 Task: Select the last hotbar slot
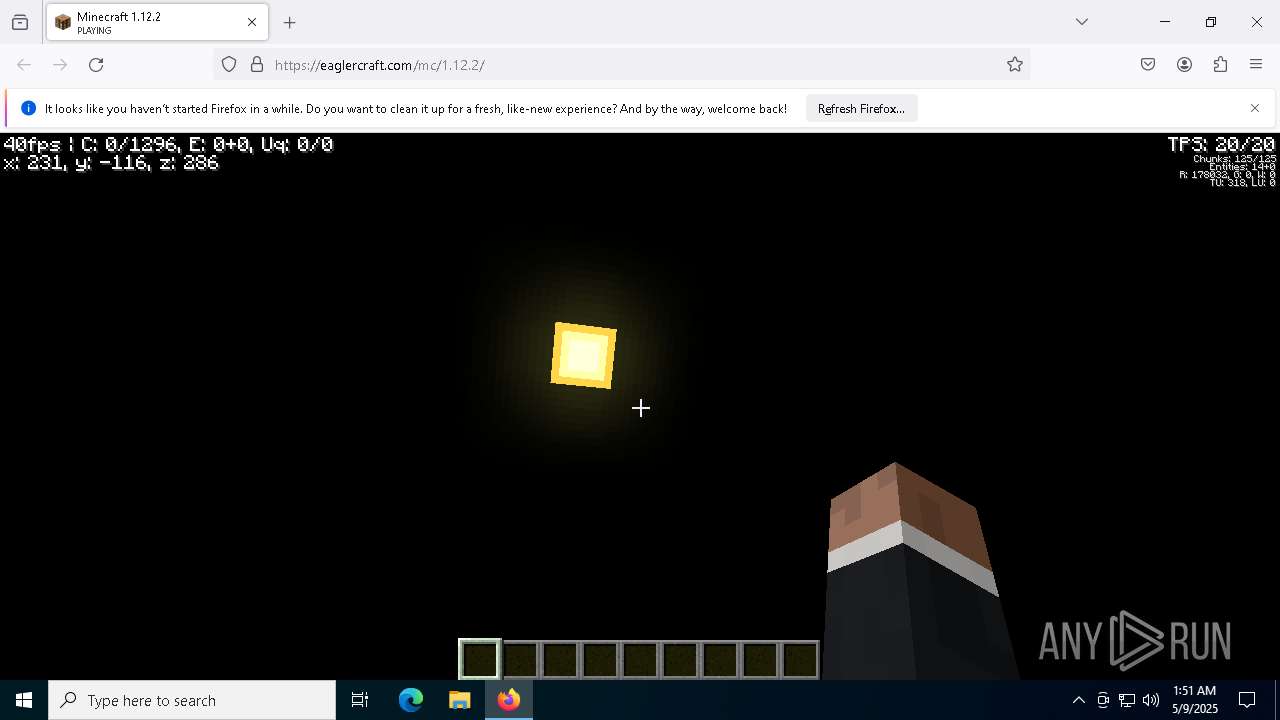click(800, 660)
